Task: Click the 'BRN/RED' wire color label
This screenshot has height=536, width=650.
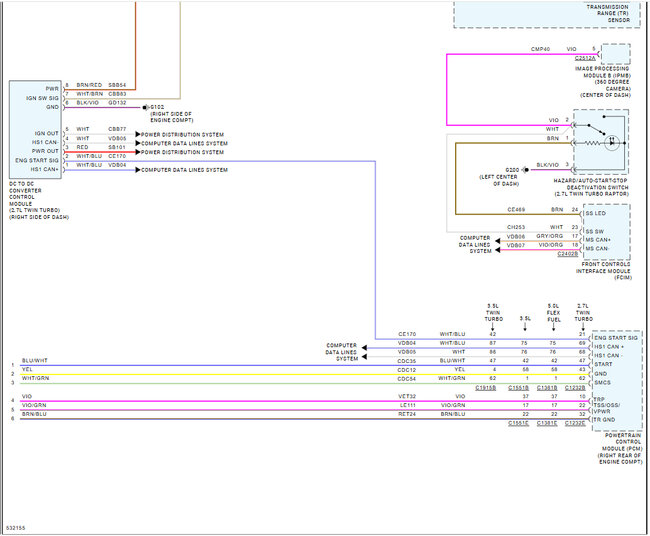Action: (x=89, y=85)
